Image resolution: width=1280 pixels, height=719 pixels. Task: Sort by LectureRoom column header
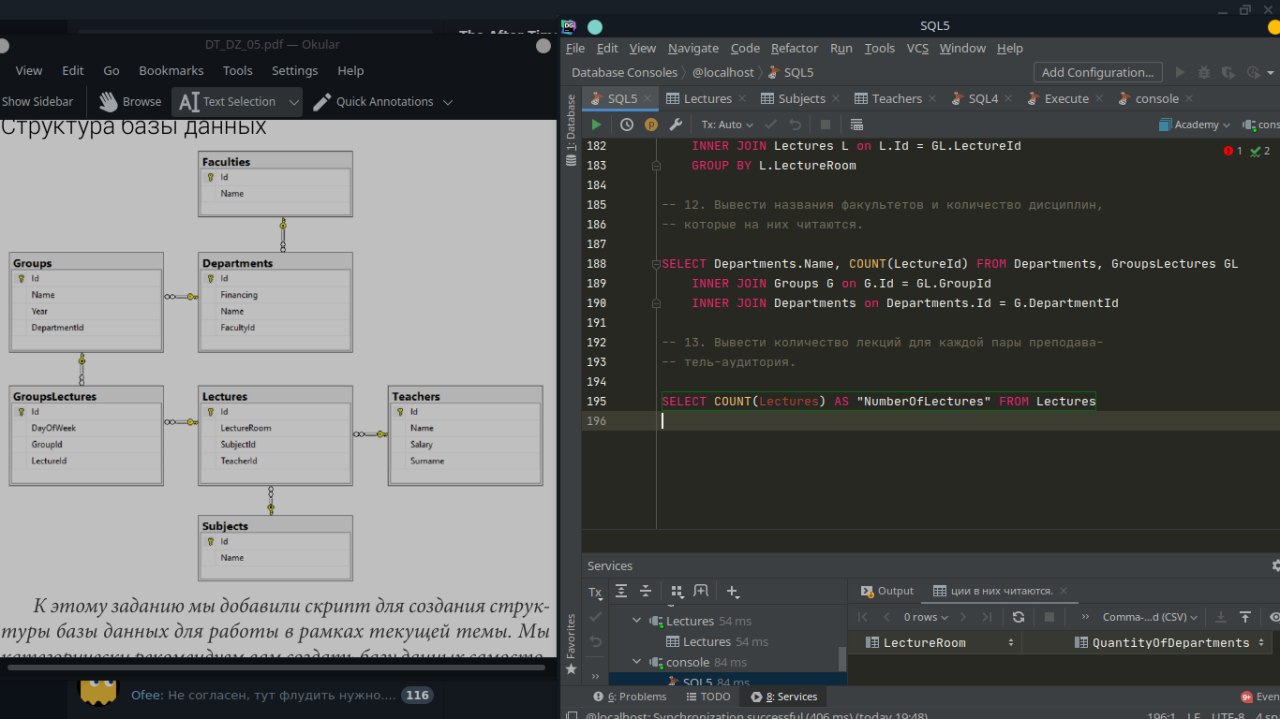940,643
